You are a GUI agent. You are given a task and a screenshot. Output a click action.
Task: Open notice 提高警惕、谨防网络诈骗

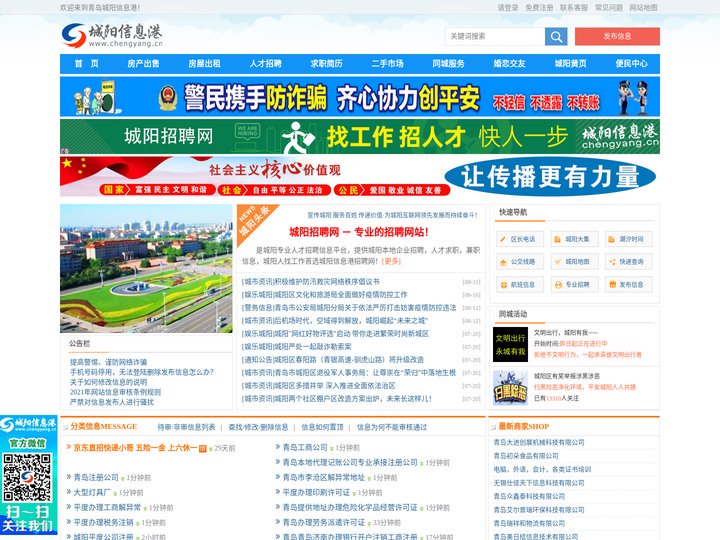point(108,362)
